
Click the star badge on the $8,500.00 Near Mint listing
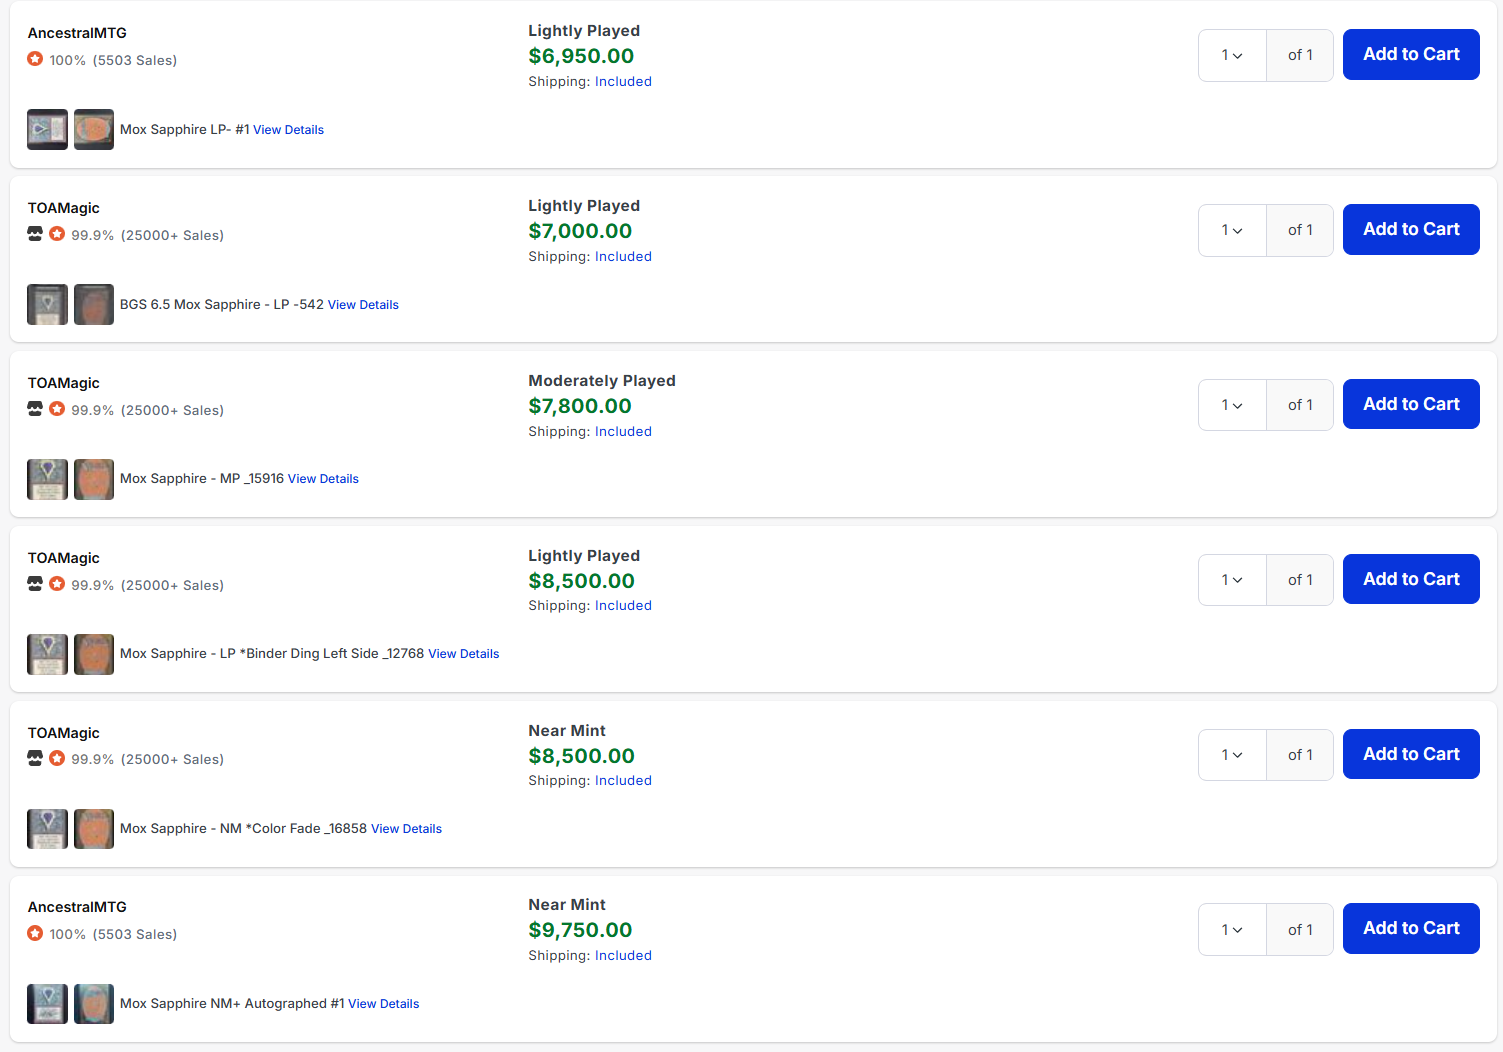57,758
